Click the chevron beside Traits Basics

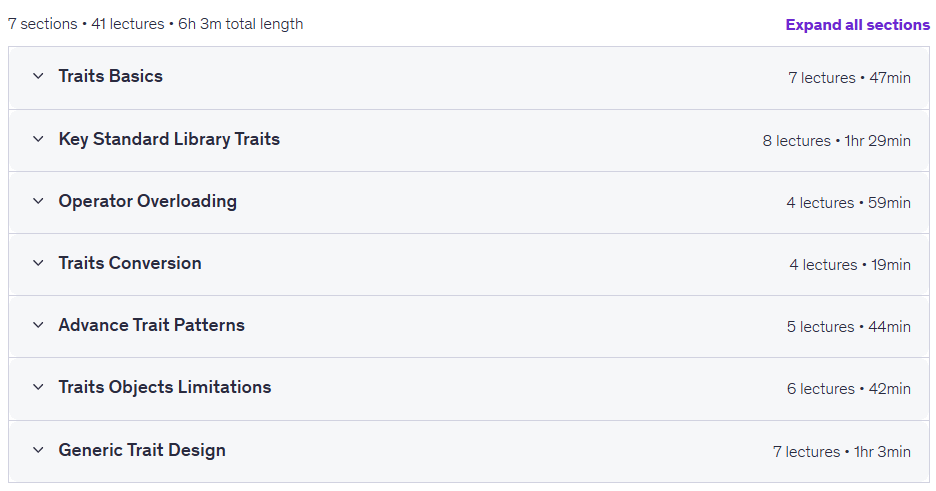coord(38,76)
